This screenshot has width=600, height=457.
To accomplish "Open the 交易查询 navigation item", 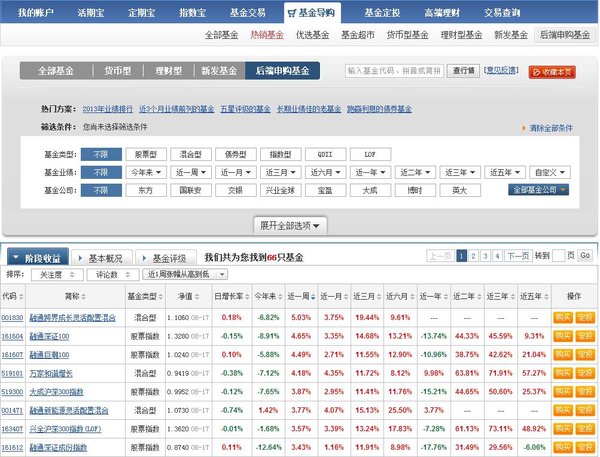I will pyautogui.click(x=502, y=13).
